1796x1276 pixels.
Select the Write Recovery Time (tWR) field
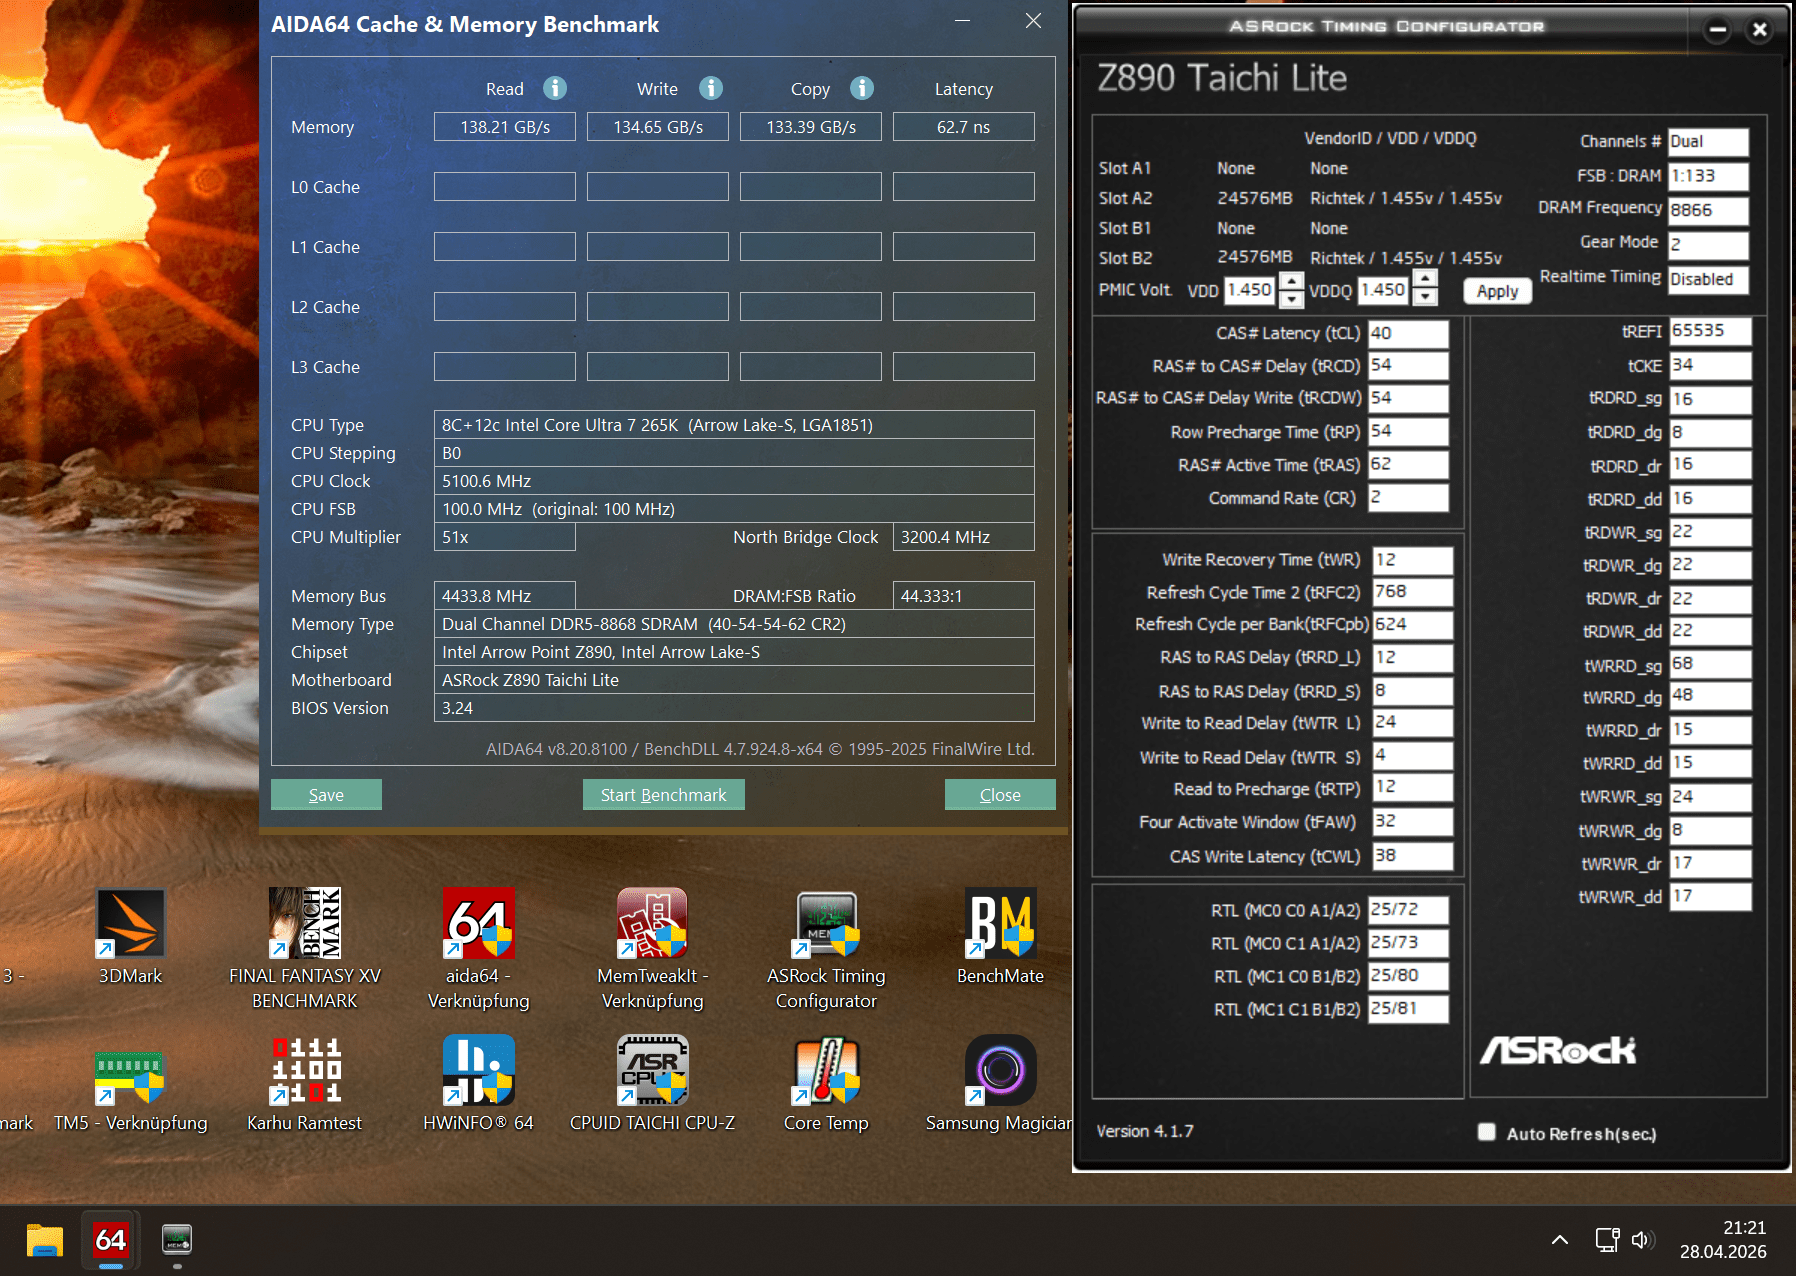(1412, 560)
